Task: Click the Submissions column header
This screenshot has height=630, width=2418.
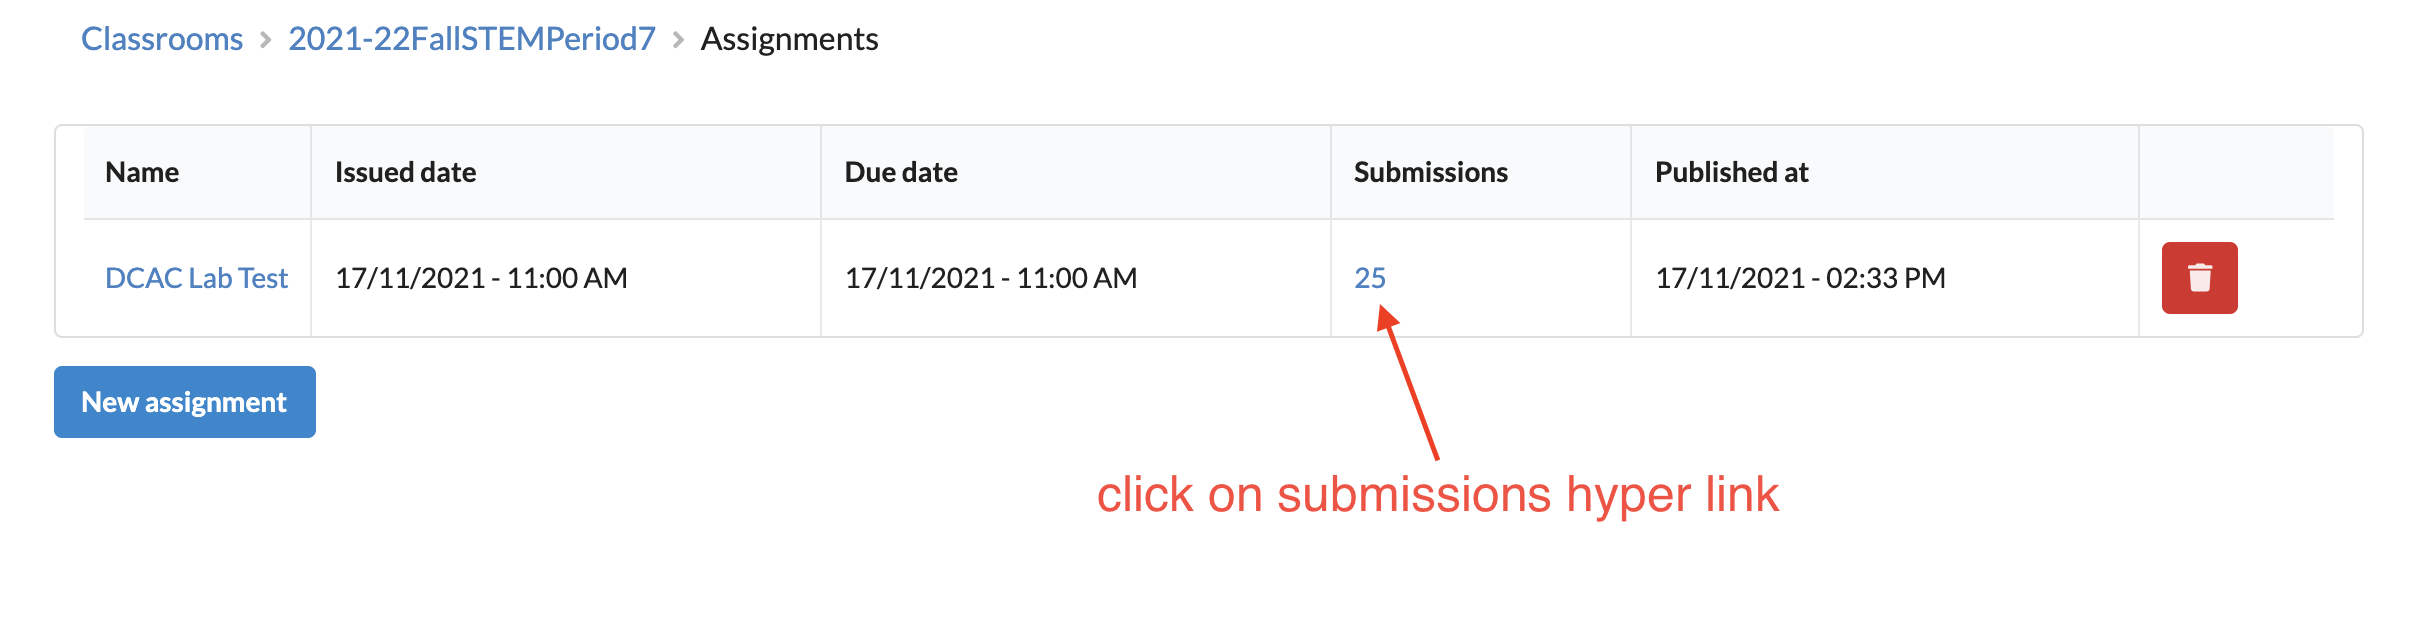Action: pos(1431,172)
